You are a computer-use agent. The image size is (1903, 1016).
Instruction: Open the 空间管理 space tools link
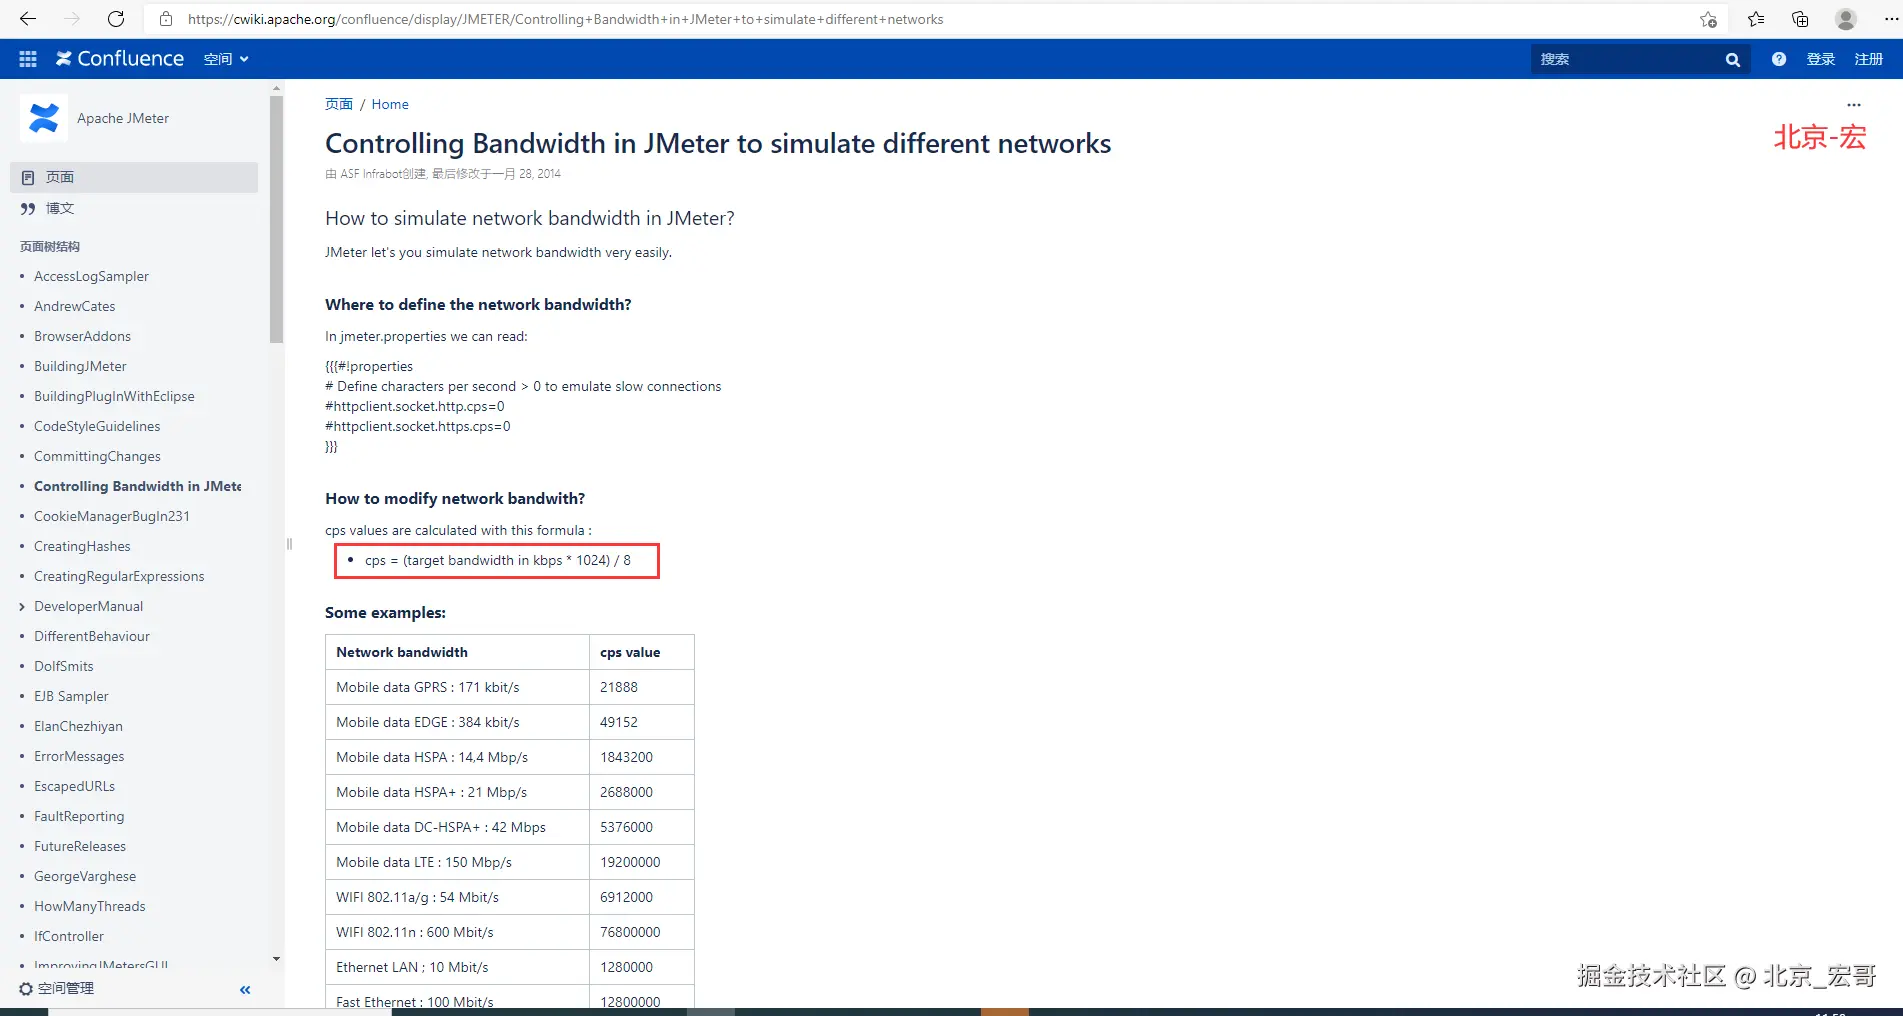click(x=66, y=988)
